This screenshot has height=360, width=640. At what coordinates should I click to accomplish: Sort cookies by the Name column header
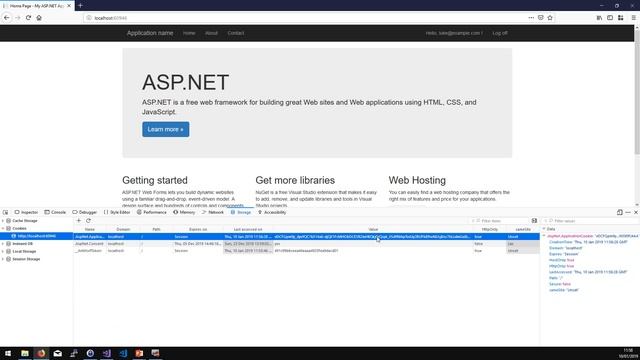pos(90,229)
